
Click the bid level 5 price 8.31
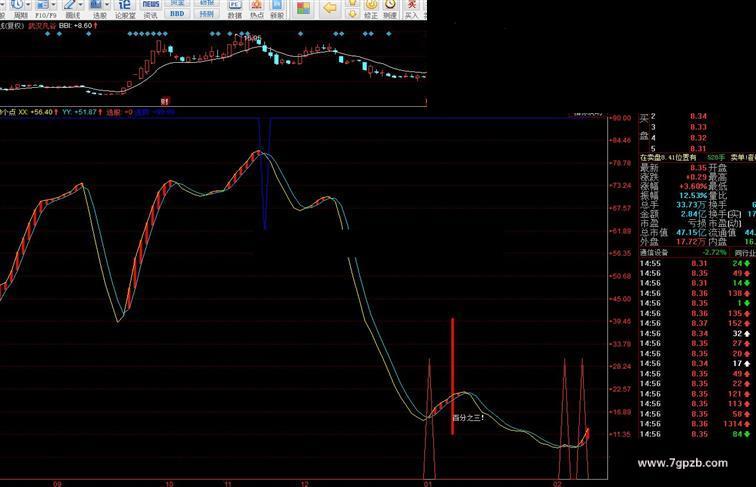click(x=698, y=149)
